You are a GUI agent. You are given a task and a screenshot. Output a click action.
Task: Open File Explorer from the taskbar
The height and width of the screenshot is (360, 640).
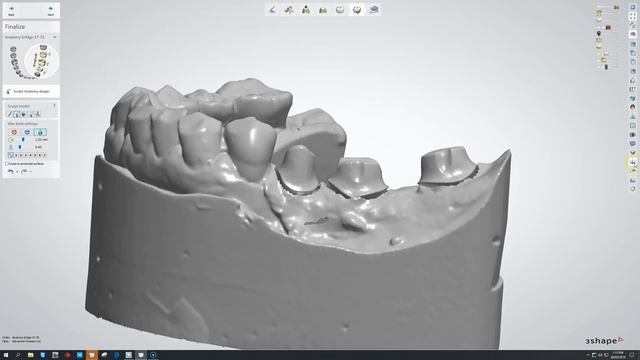[x=31, y=355]
